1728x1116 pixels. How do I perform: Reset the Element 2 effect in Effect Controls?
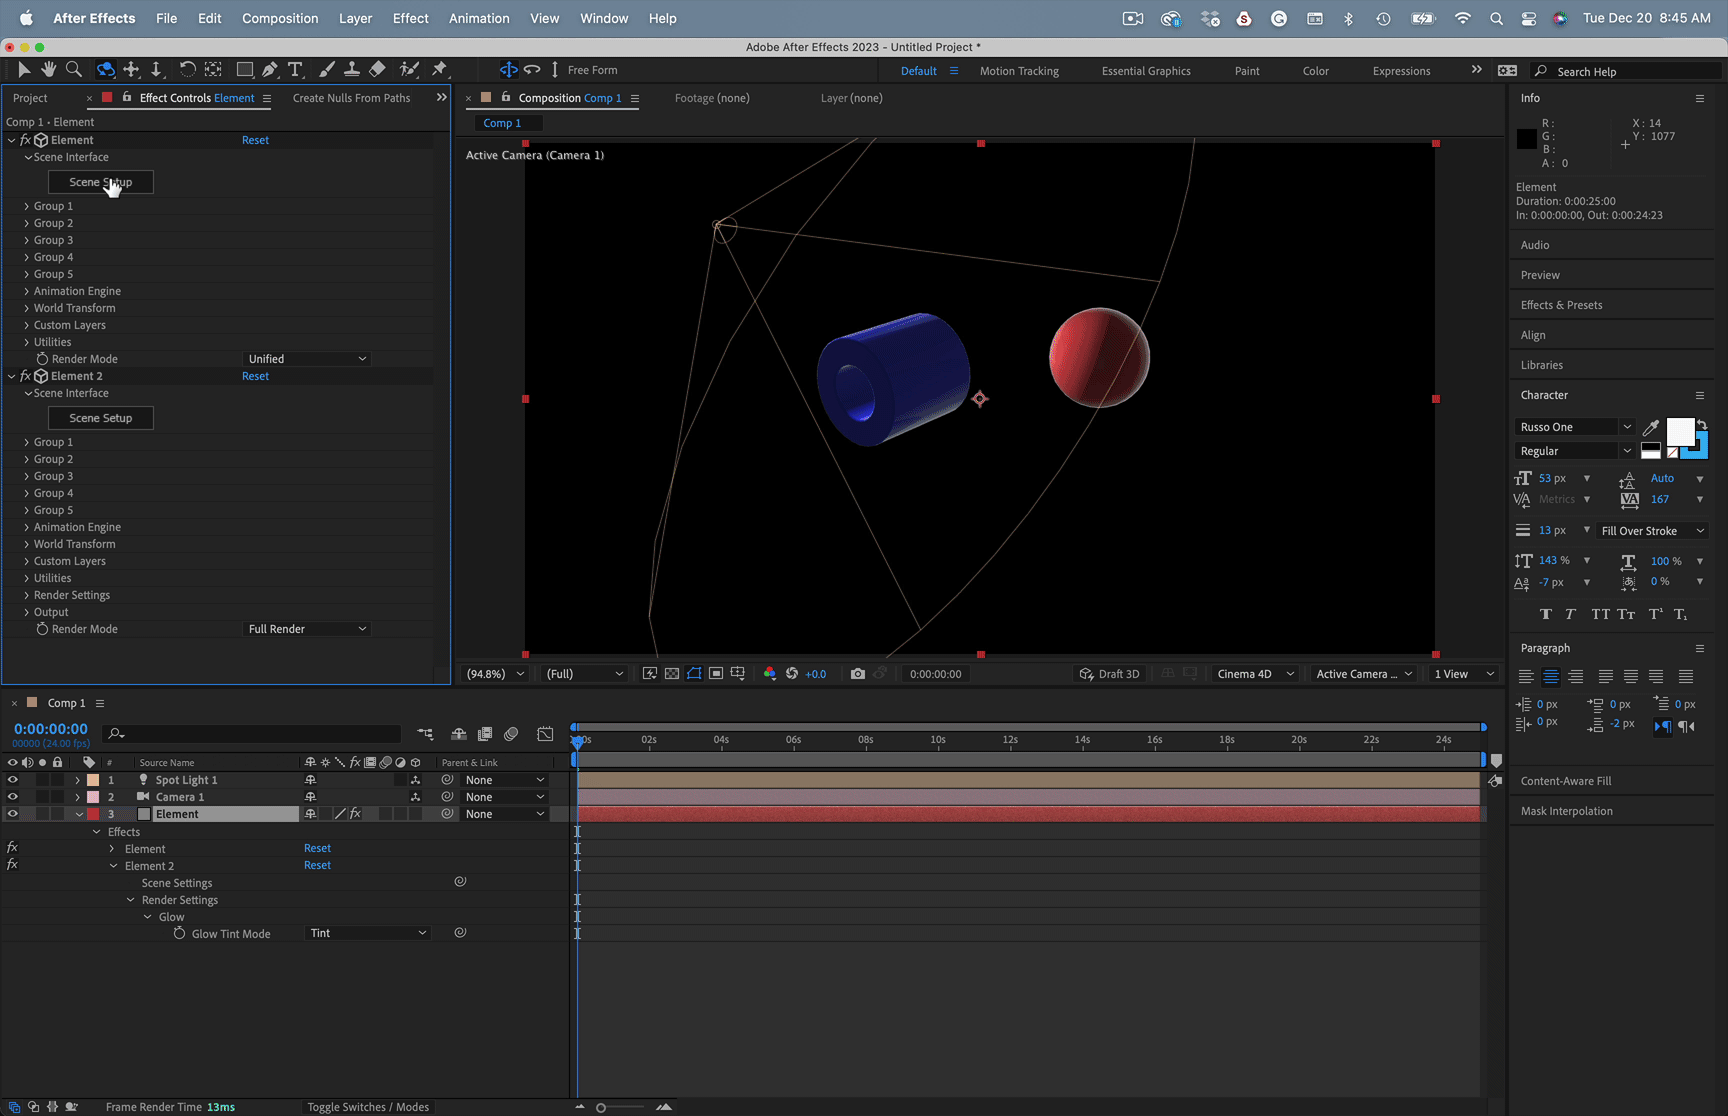coord(255,376)
